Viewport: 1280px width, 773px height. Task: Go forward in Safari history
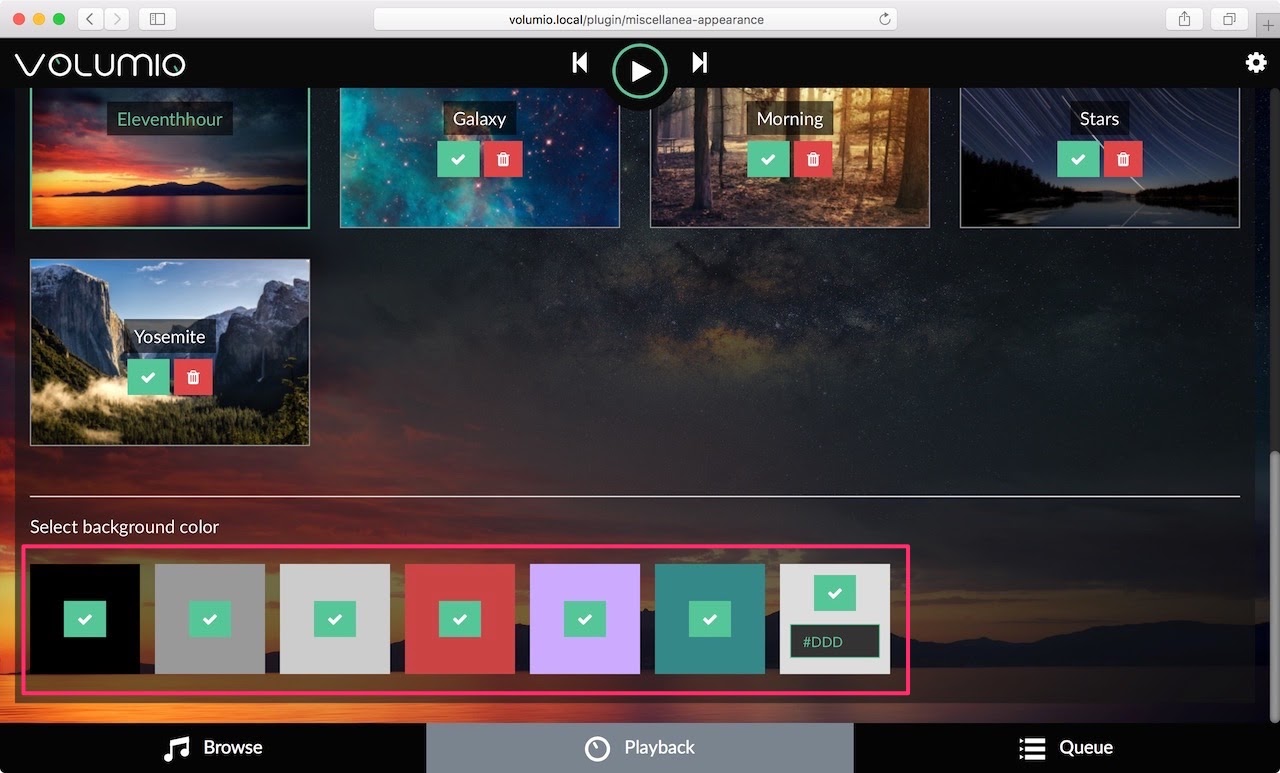pyautogui.click(x=117, y=19)
